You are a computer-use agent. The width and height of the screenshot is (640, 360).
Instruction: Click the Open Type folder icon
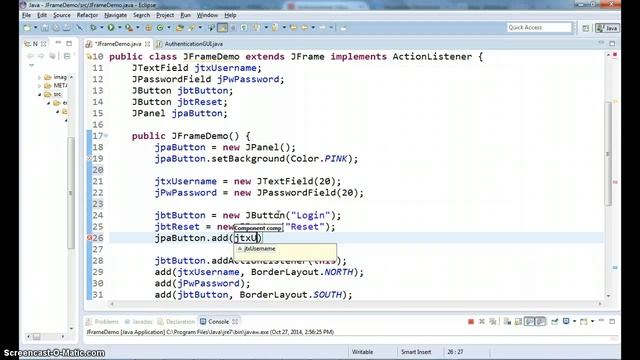pos(179,28)
